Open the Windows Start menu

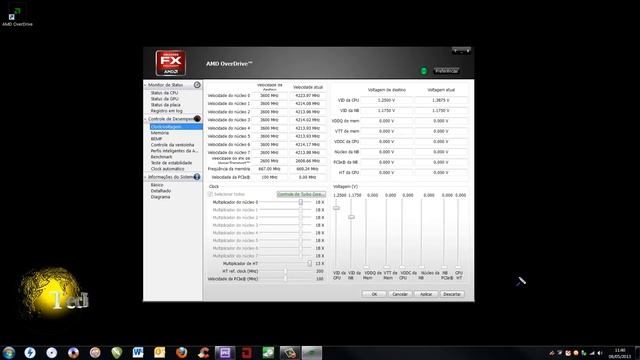(9, 353)
